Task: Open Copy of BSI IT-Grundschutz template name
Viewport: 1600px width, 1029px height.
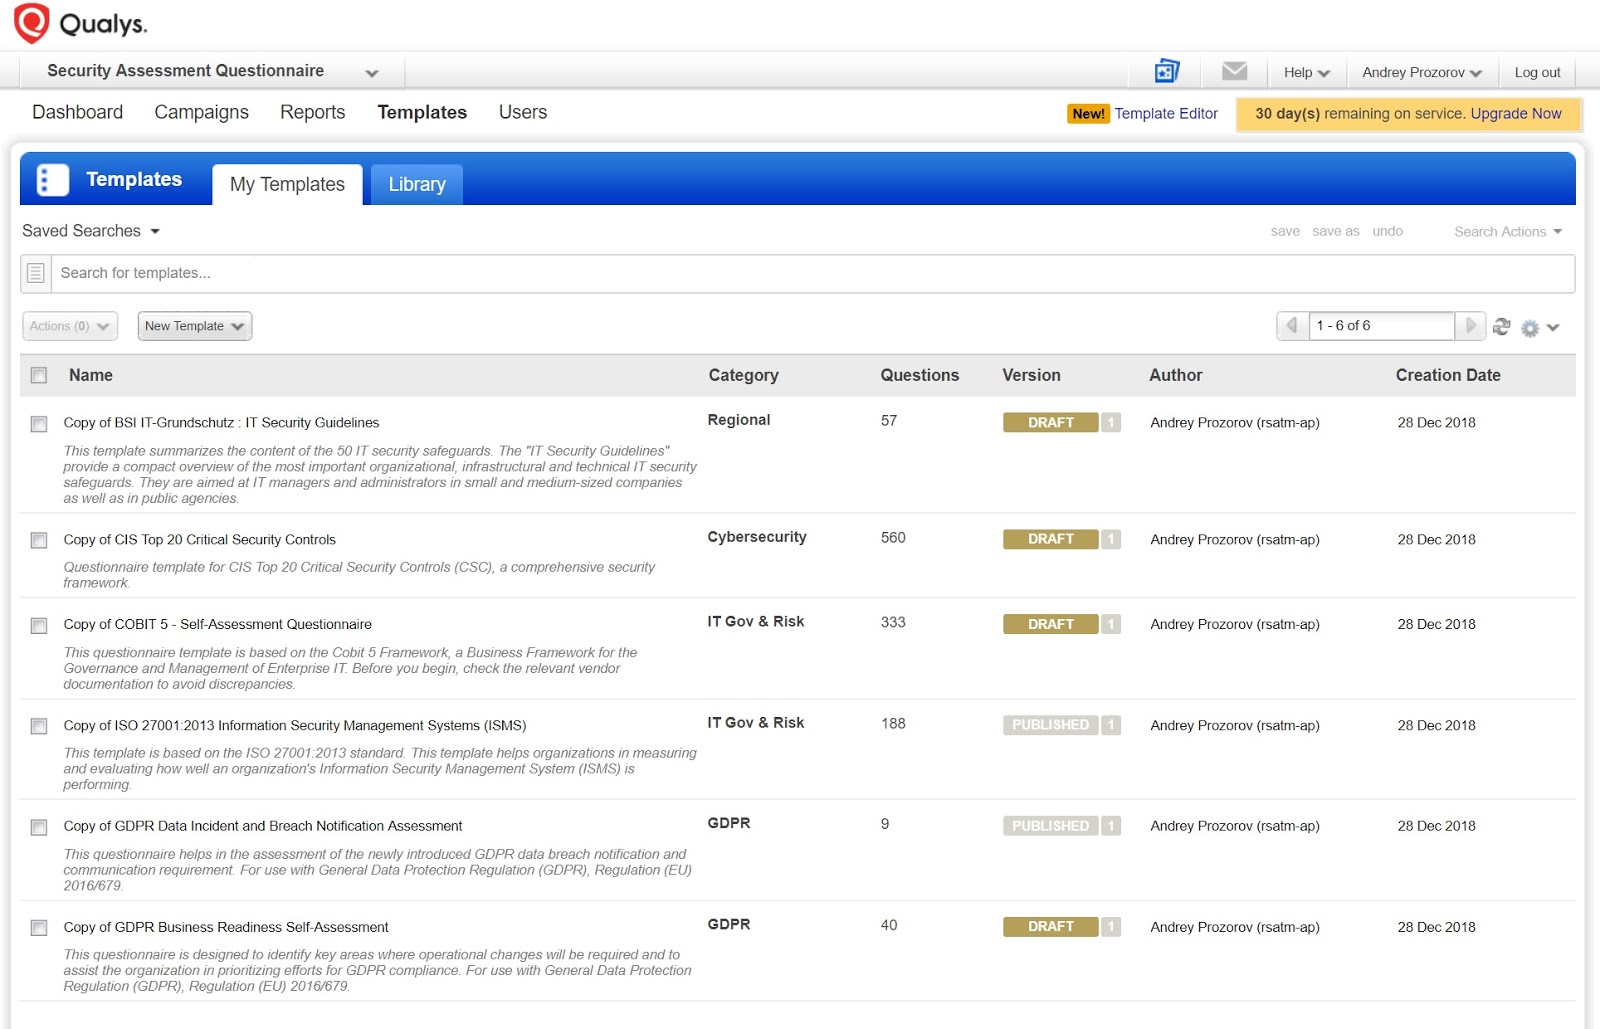Action: (x=221, y=423)
